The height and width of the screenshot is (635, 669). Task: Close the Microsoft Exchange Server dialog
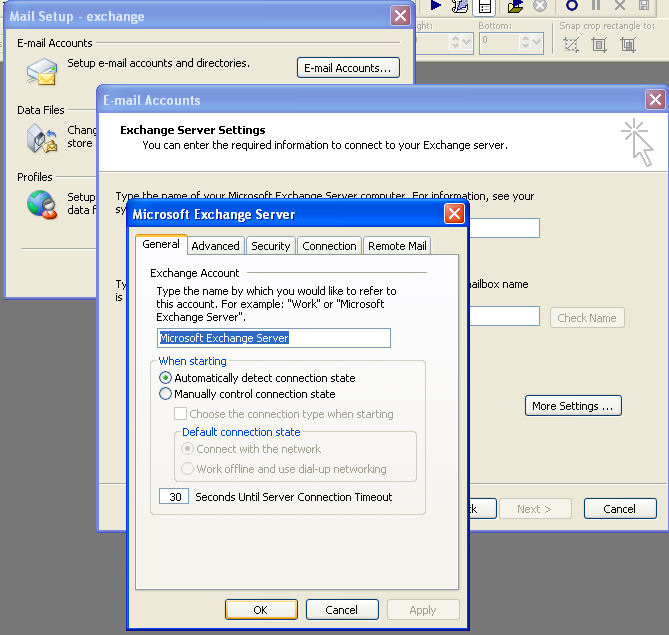click(x=454, y=213)
